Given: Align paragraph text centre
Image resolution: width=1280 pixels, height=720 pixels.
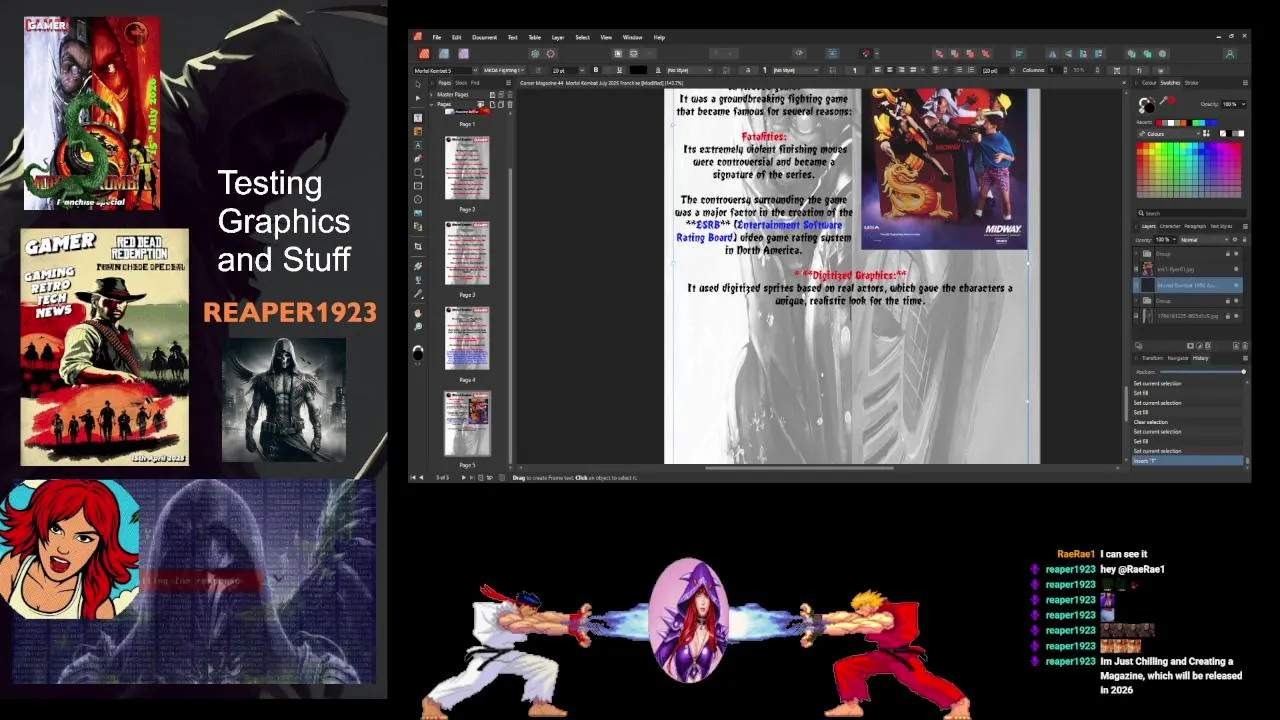Looking at the screenshot, I should point(890,70).
